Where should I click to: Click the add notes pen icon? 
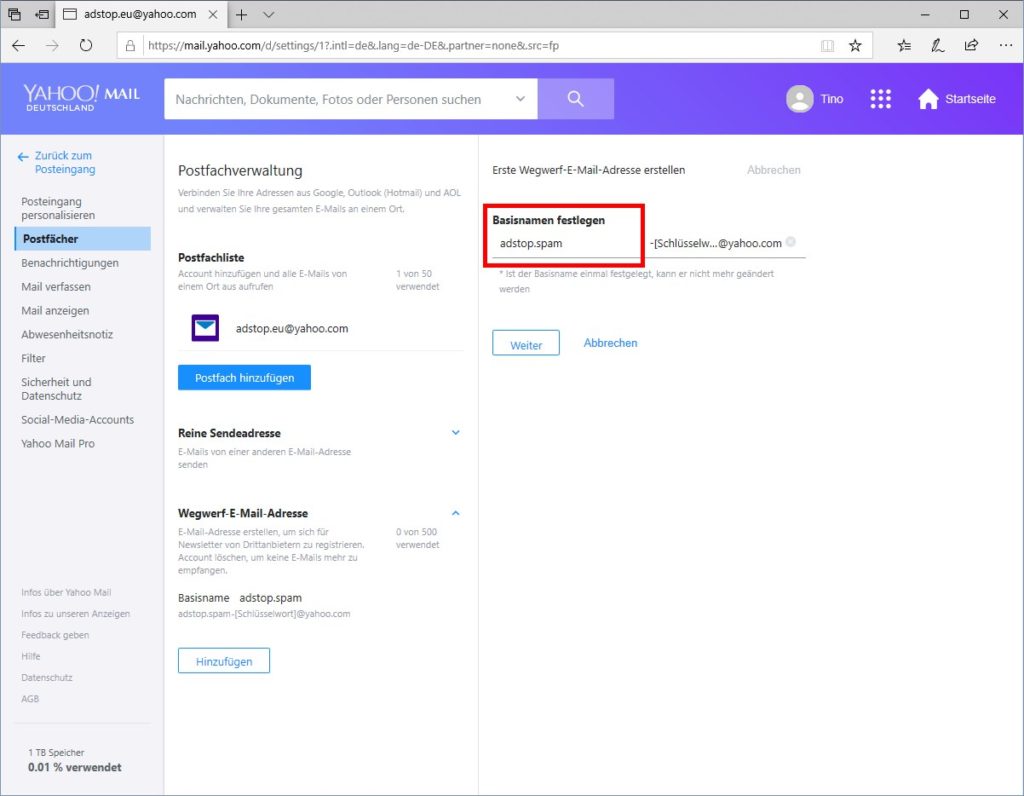[937, 46]
